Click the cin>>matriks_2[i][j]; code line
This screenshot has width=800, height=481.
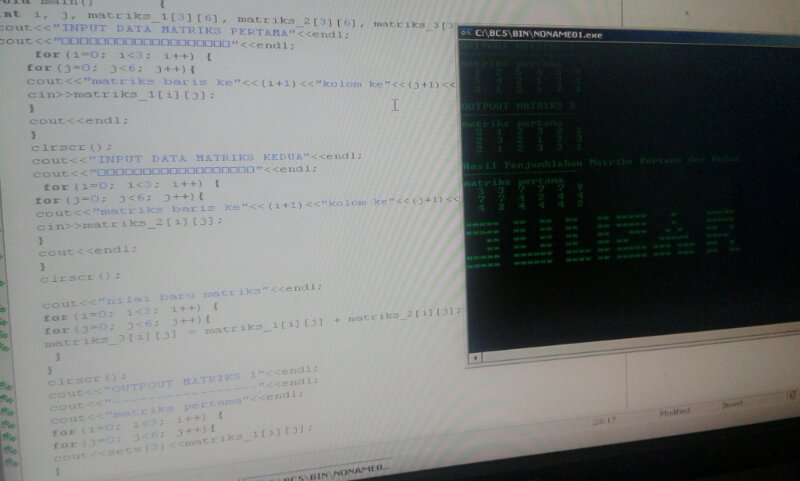click(130, 224)
